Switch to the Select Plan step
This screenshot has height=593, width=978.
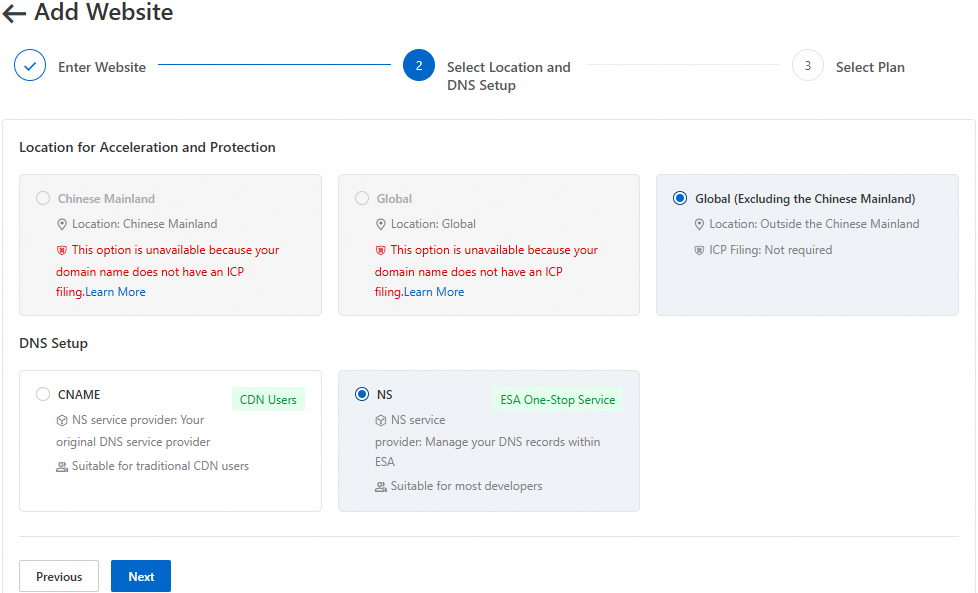click(870, 66)
